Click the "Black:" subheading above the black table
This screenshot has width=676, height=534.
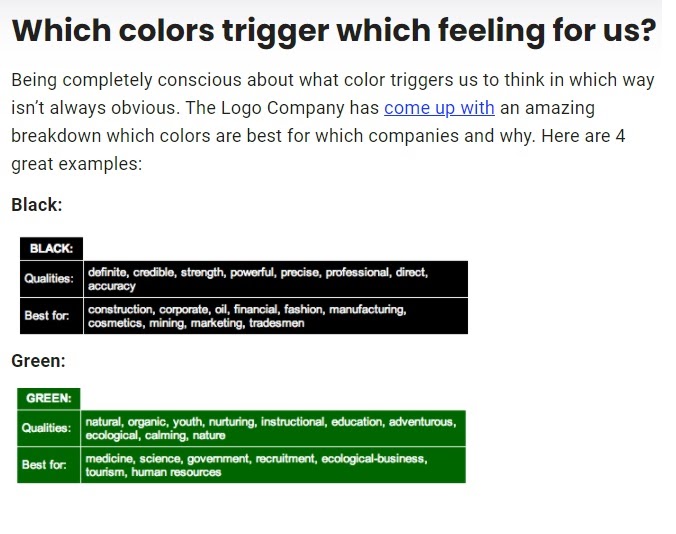click(x=37, y=205)
